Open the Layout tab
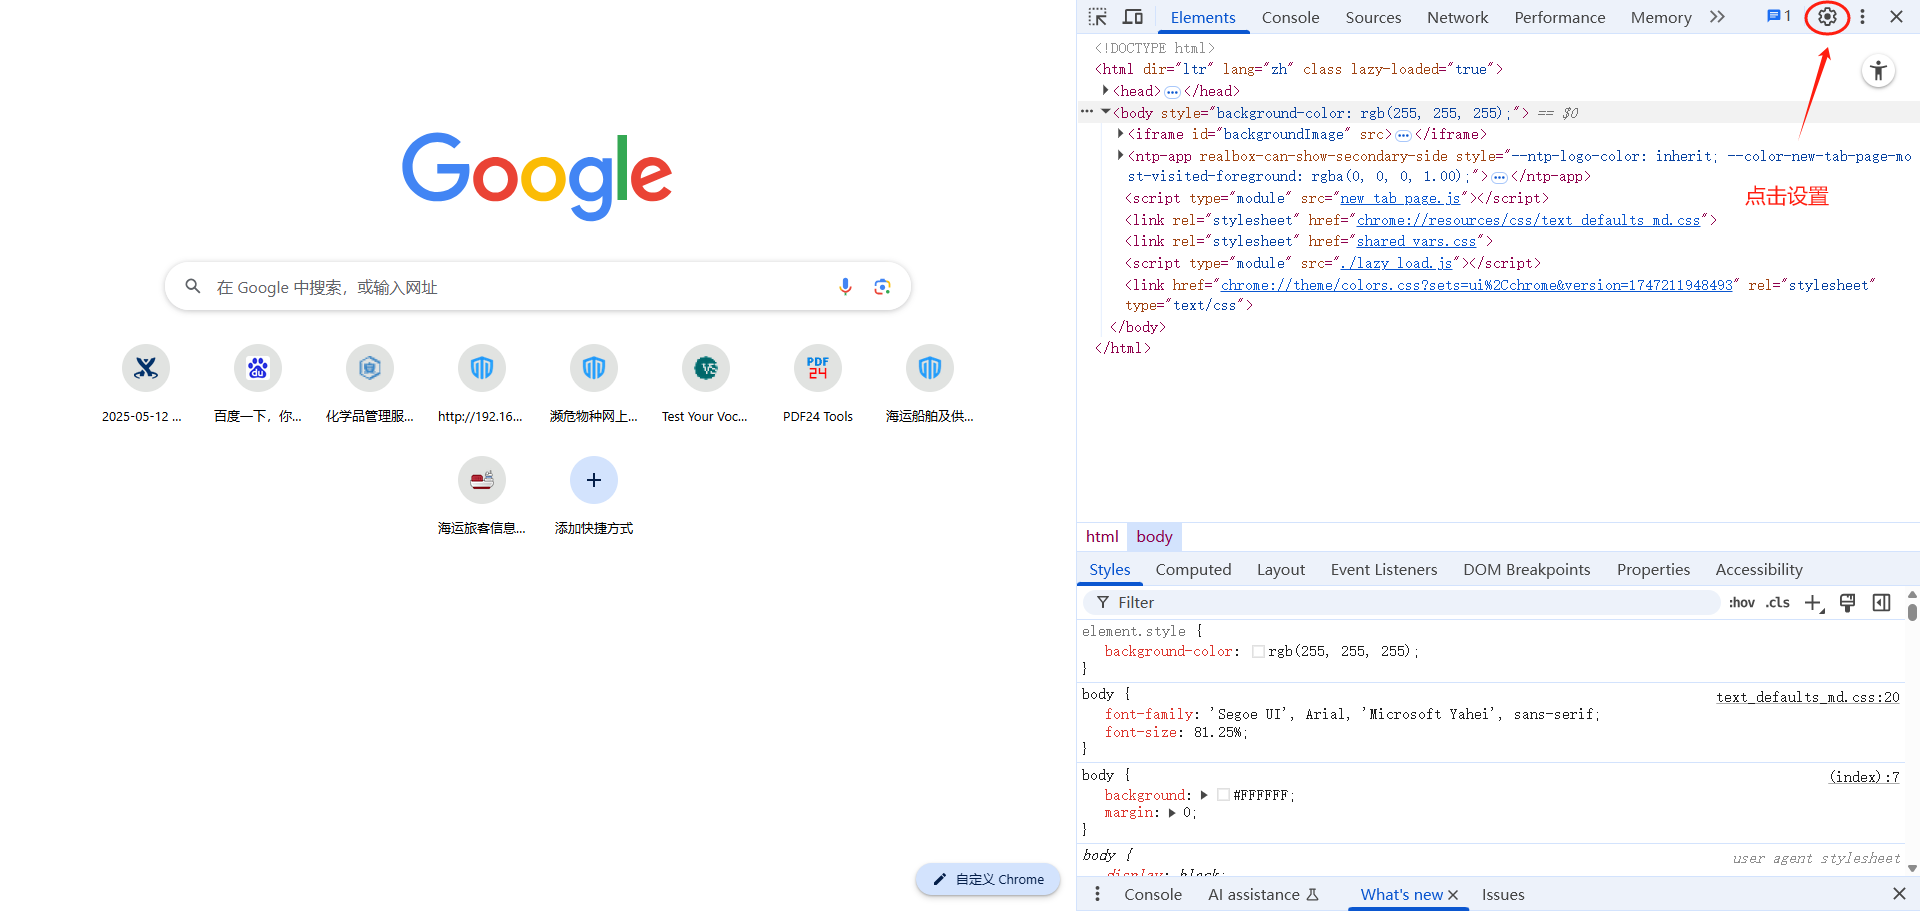The width and height of the screenshot is (1920, 911). (1280, 569)
